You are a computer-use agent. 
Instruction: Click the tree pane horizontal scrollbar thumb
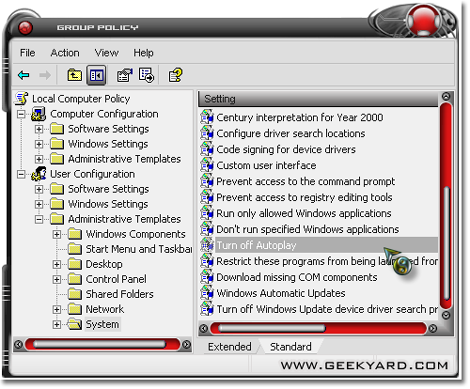(100, 344)
